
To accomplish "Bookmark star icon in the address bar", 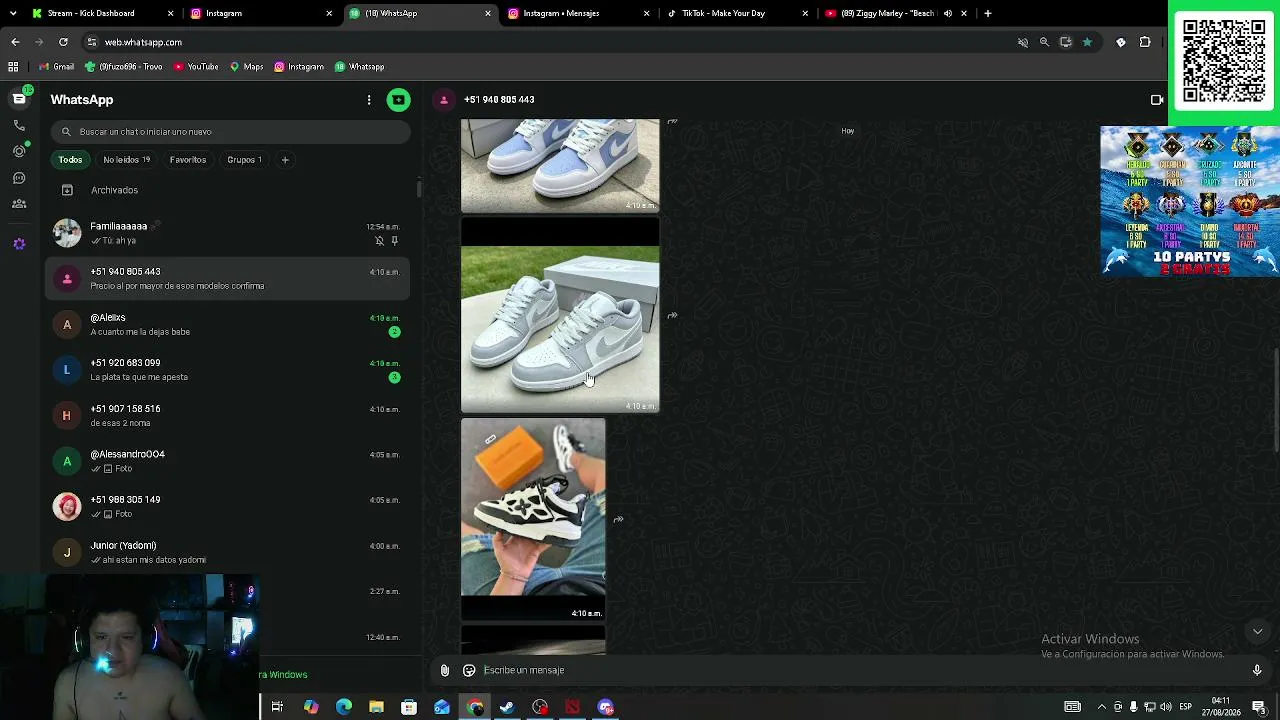I will click(1087, 42).
